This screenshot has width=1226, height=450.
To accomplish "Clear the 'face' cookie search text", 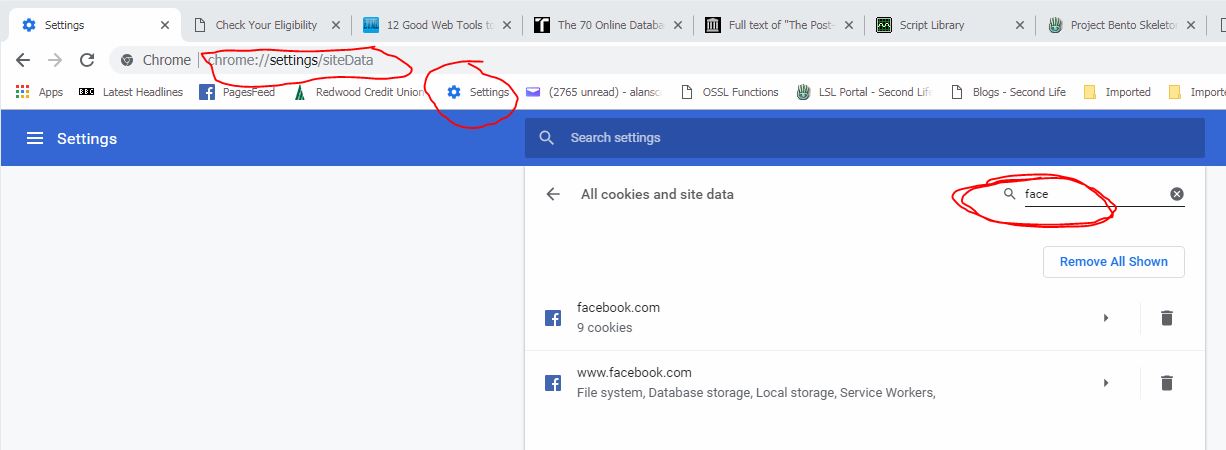I will click(1176, 194).
